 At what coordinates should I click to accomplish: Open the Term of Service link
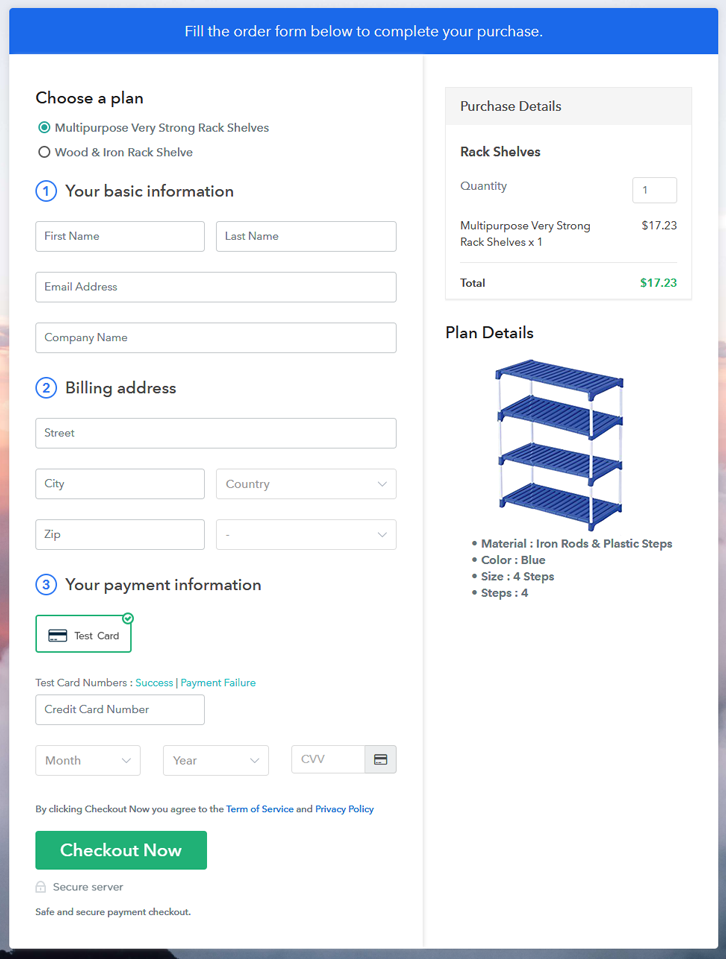coord(260,809)
